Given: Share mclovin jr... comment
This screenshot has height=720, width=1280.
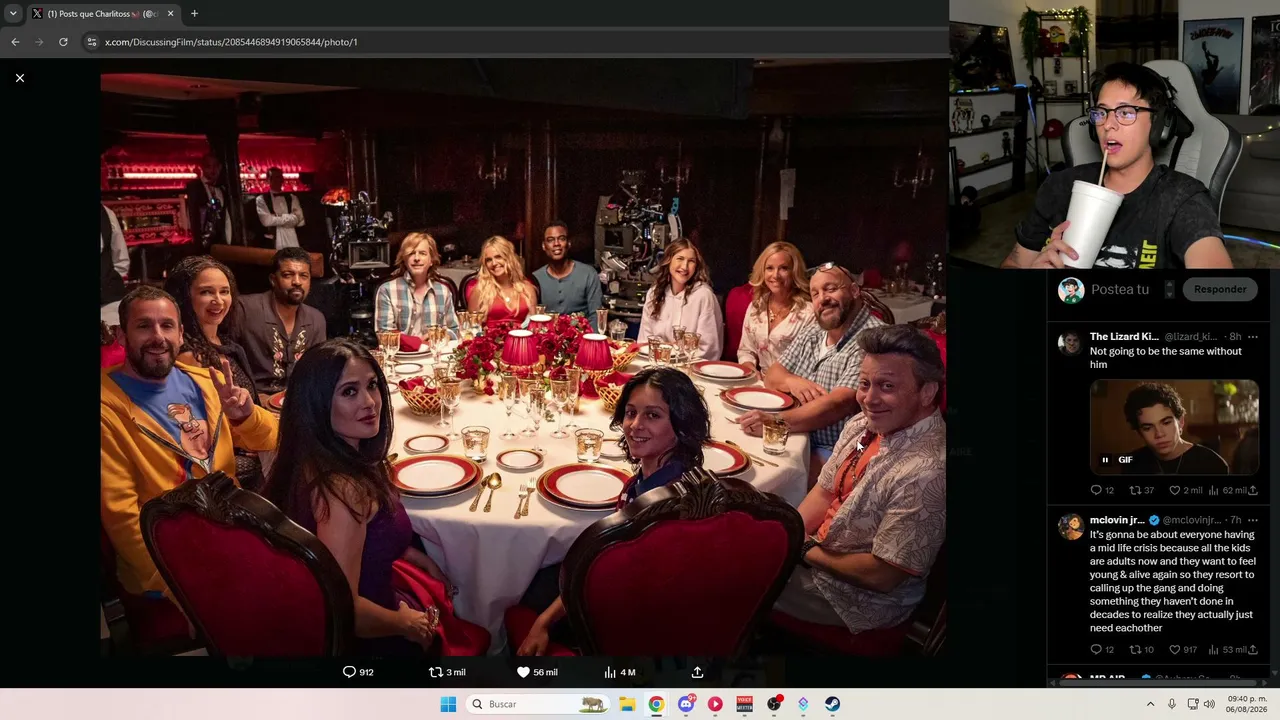Looking at the screenshot, I should point(1253,650).
